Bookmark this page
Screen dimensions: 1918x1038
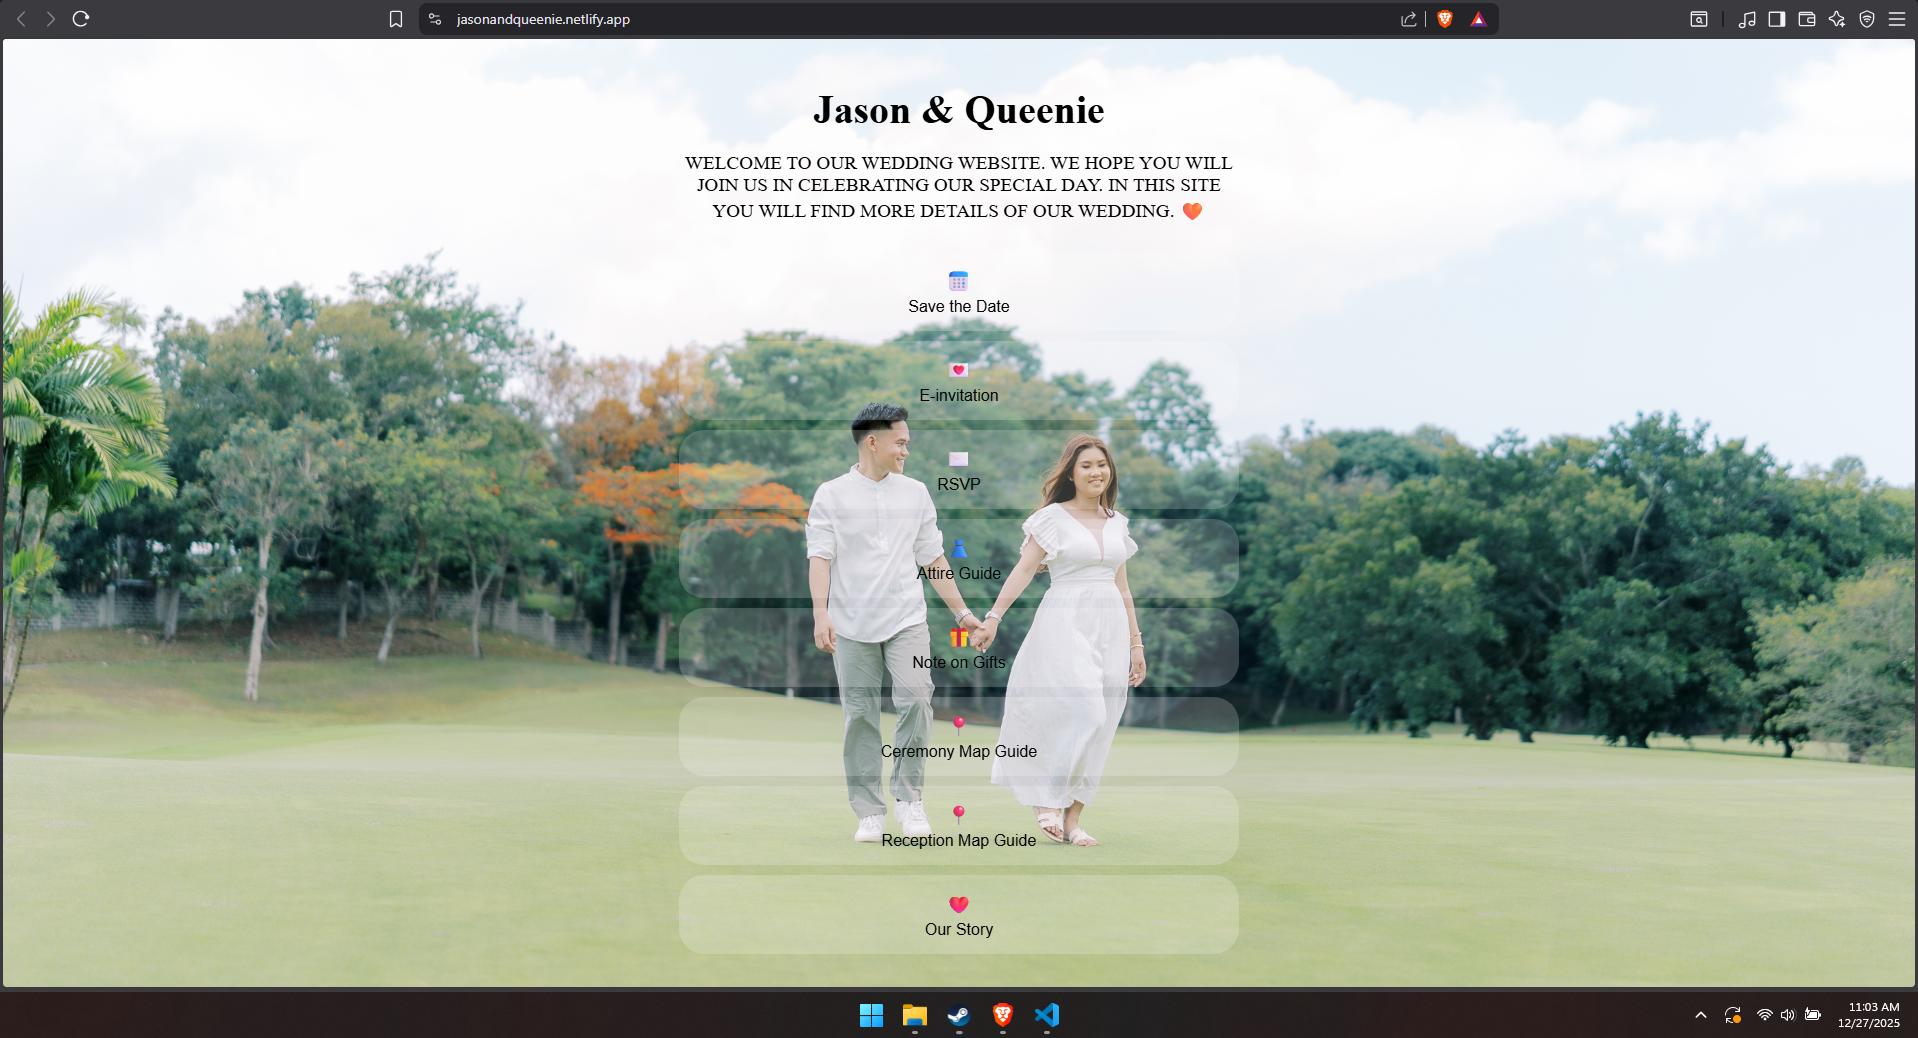click(394, 18)
